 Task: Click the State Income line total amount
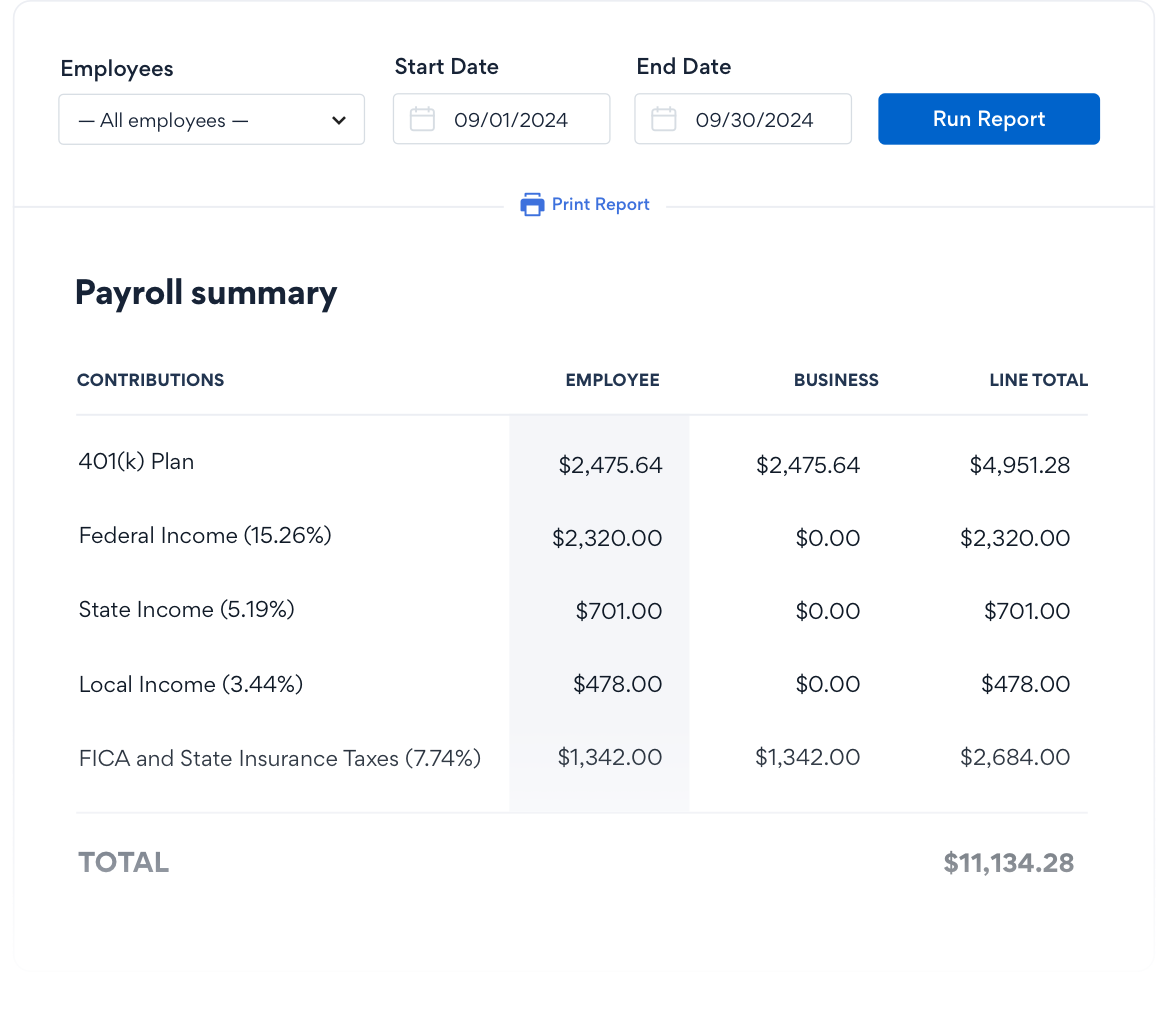coord(1027,610)
